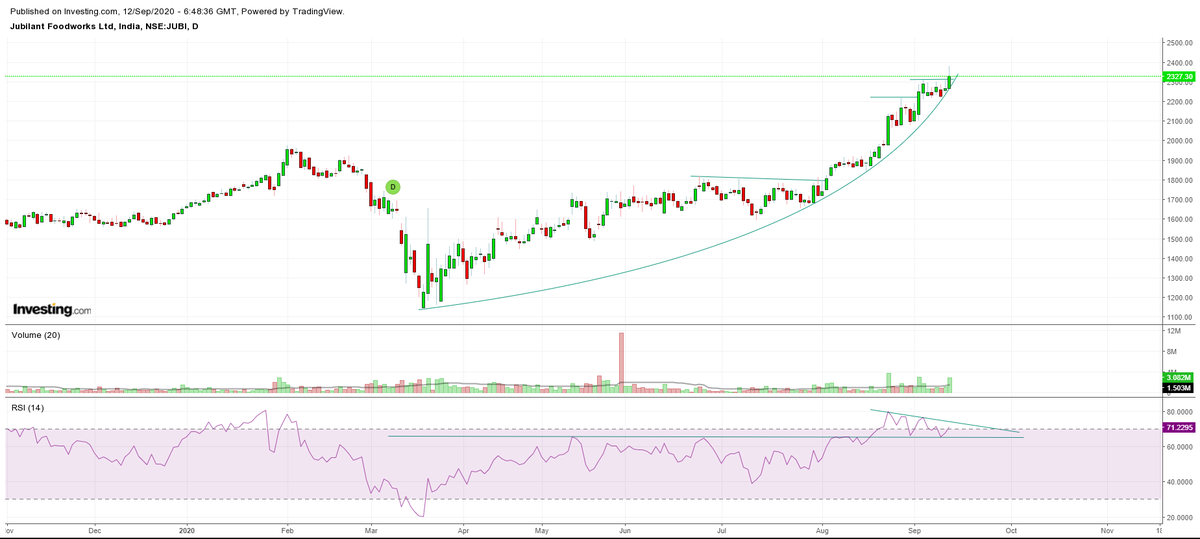Click the Published on Investing.com header line
Screen dimensions: 1200x539
click(x=176, y=11)
